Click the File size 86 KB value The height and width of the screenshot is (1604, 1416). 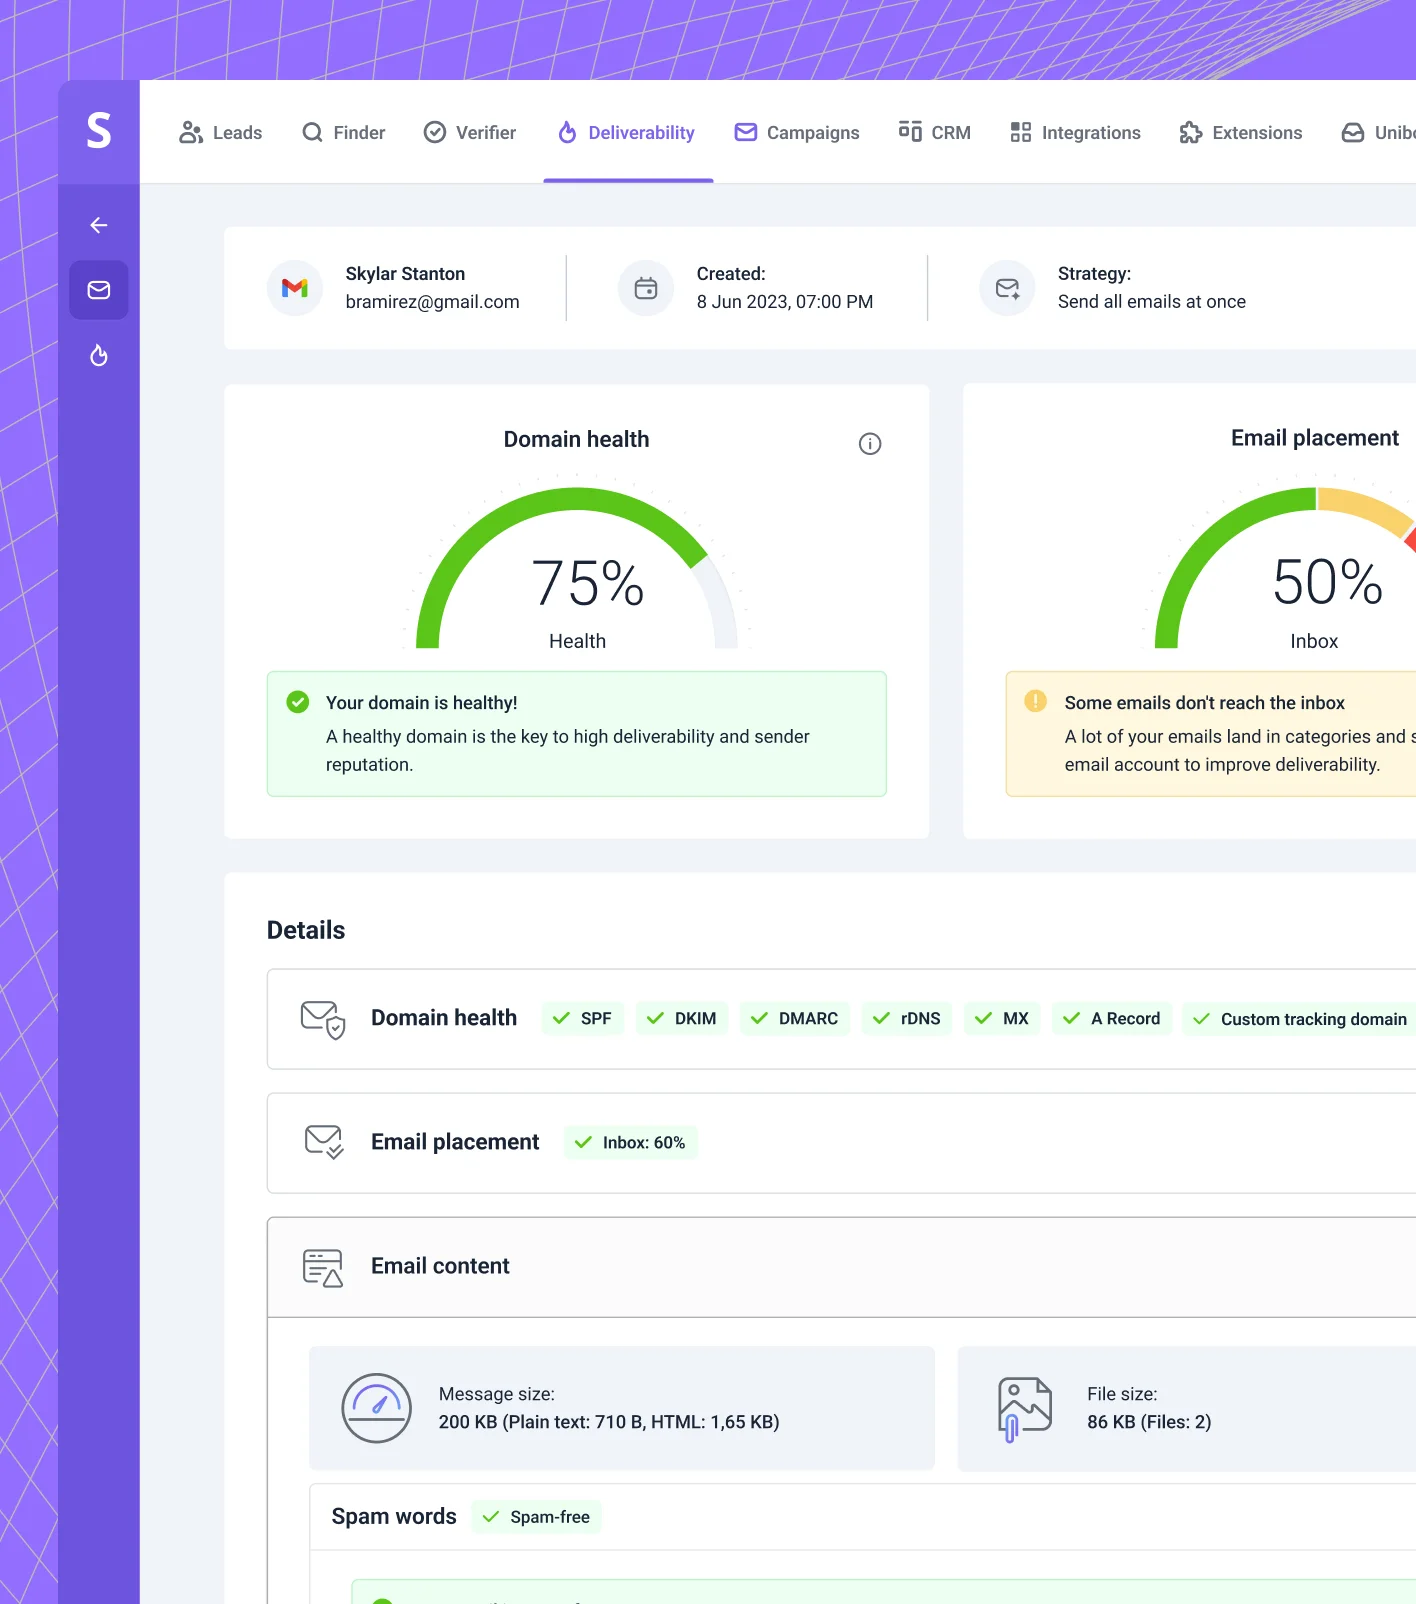1149,1422
